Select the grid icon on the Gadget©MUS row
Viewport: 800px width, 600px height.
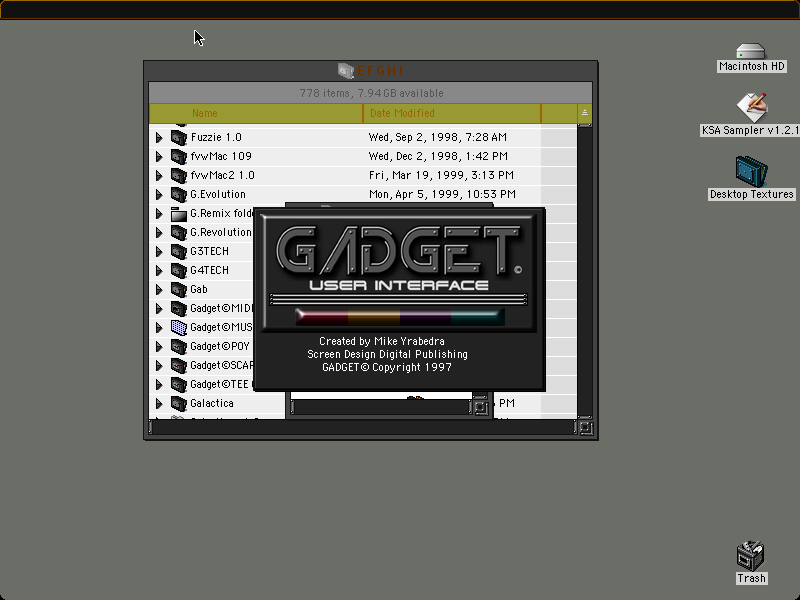(x=179, y=328)
